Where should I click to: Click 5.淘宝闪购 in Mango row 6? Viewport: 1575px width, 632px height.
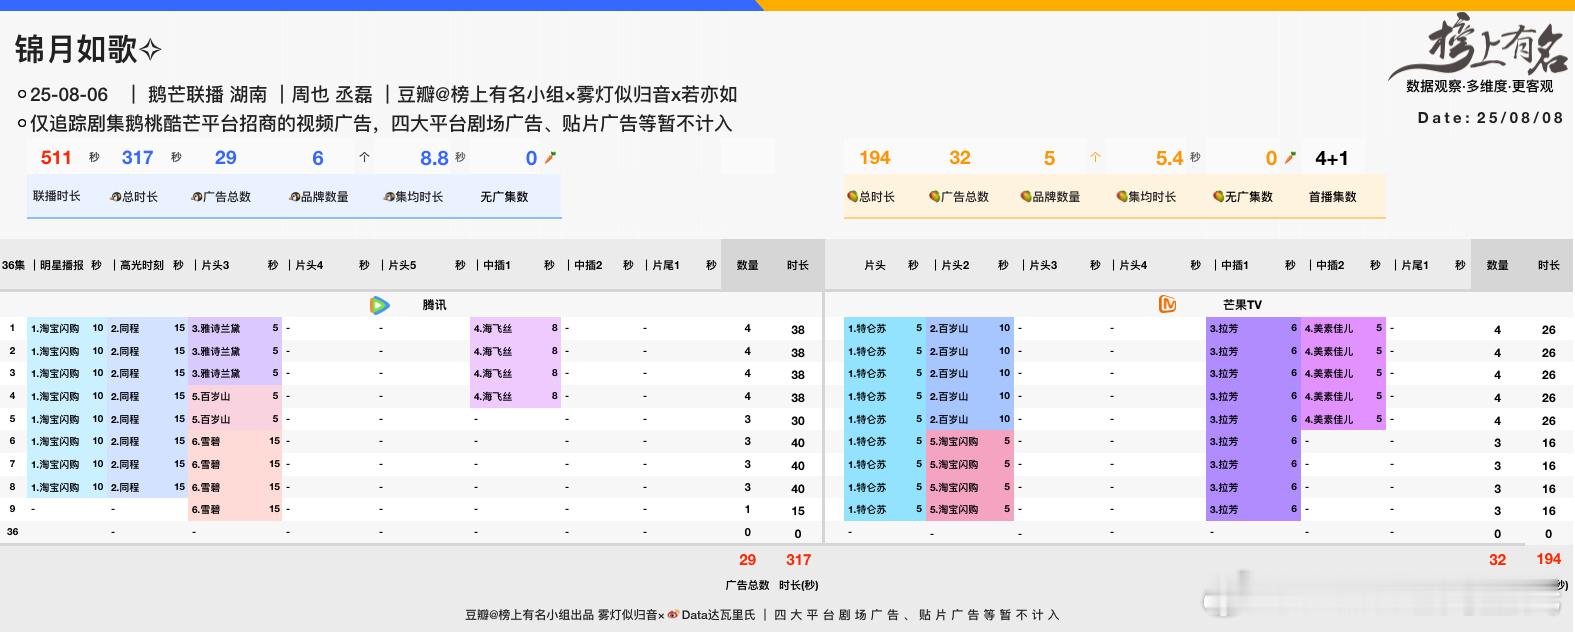[x=954, y=441]
